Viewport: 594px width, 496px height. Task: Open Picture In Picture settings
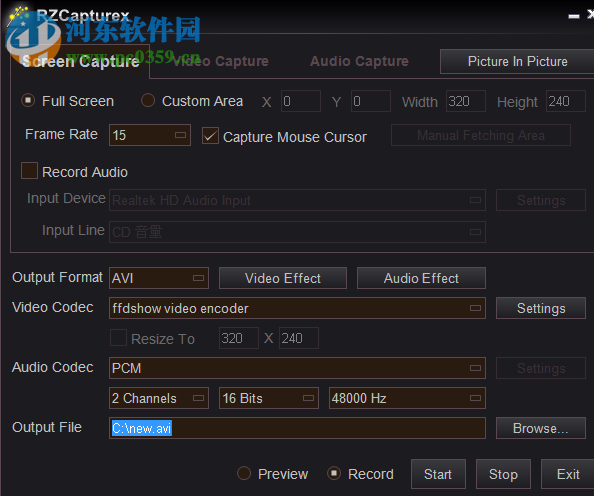tap(517, 61)
